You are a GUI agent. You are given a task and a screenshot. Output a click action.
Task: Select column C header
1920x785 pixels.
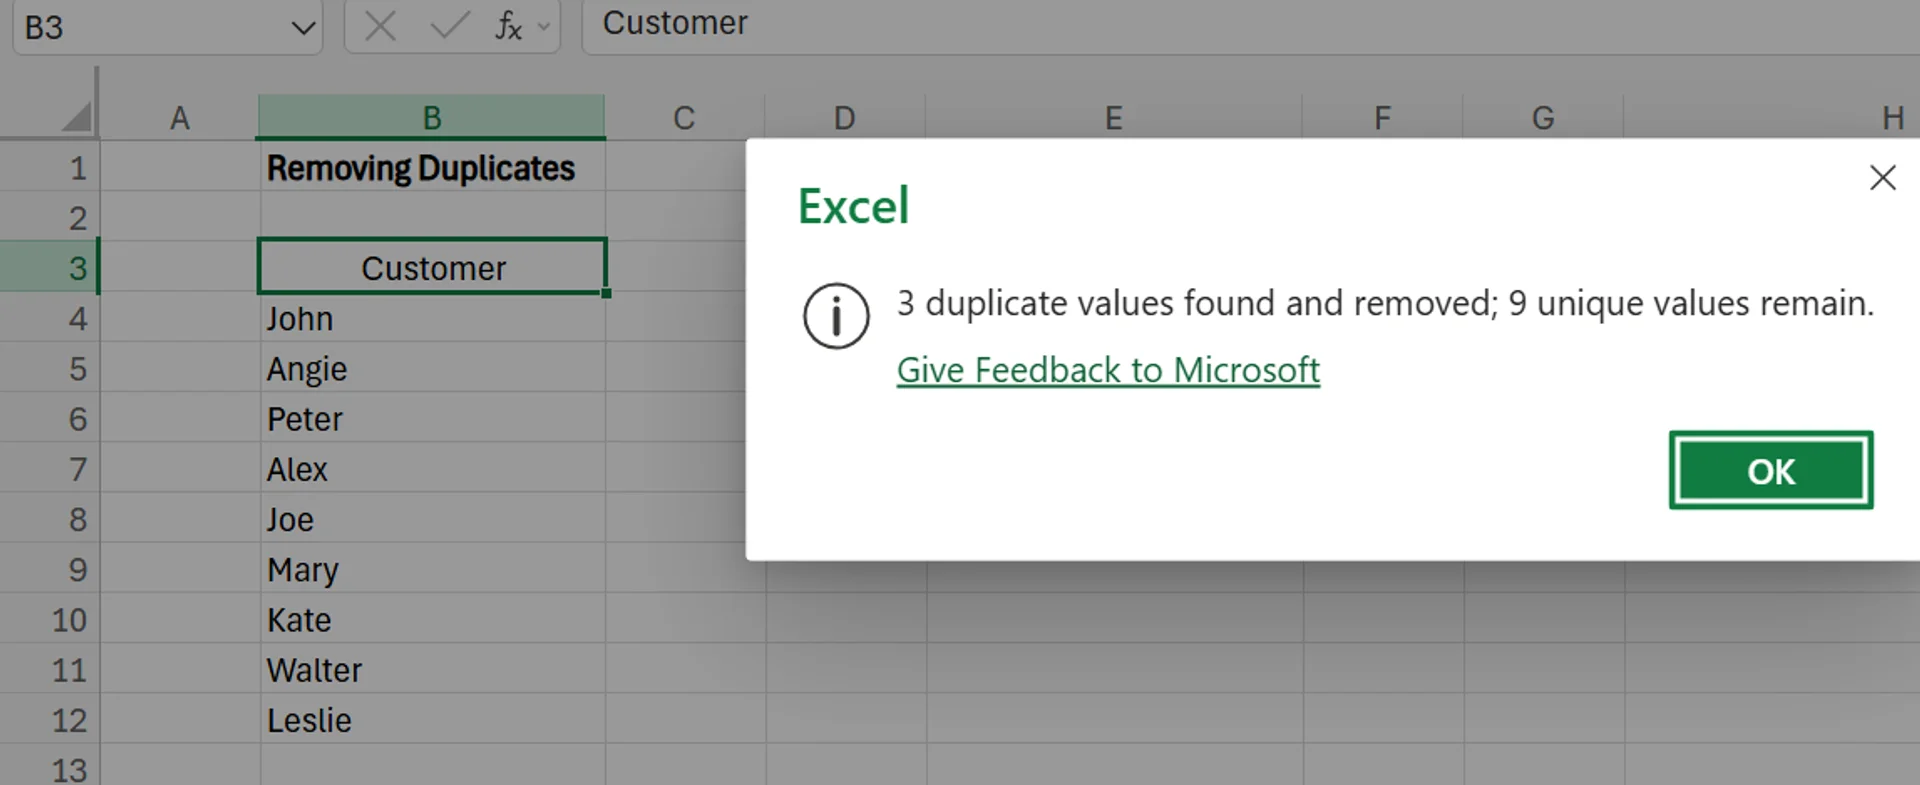pos(684,118)
